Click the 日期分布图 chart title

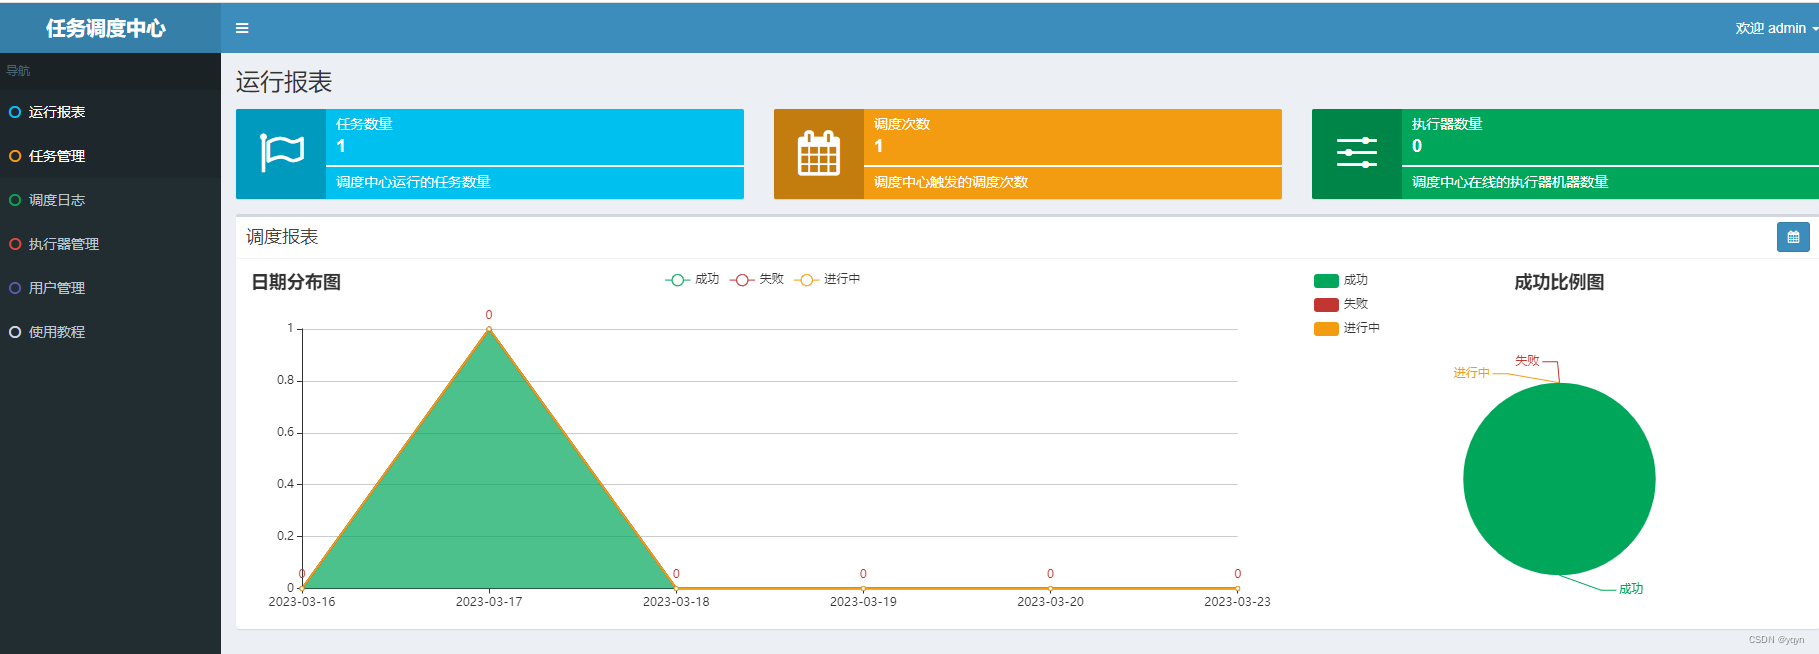(x=296, y=282)
